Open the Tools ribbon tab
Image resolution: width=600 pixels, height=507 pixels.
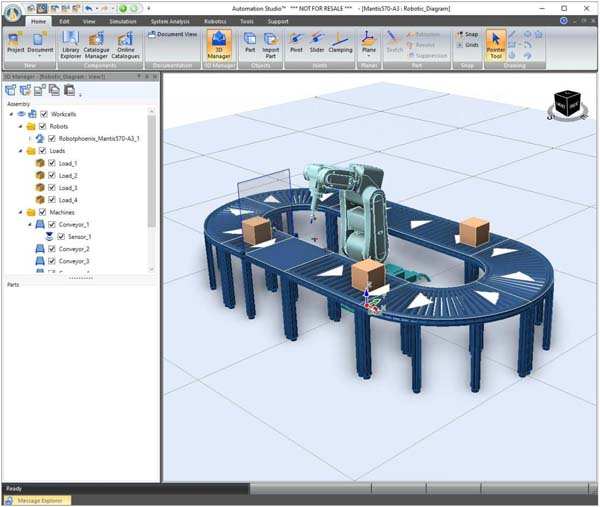pyautogui.click(x=247, y=21)
